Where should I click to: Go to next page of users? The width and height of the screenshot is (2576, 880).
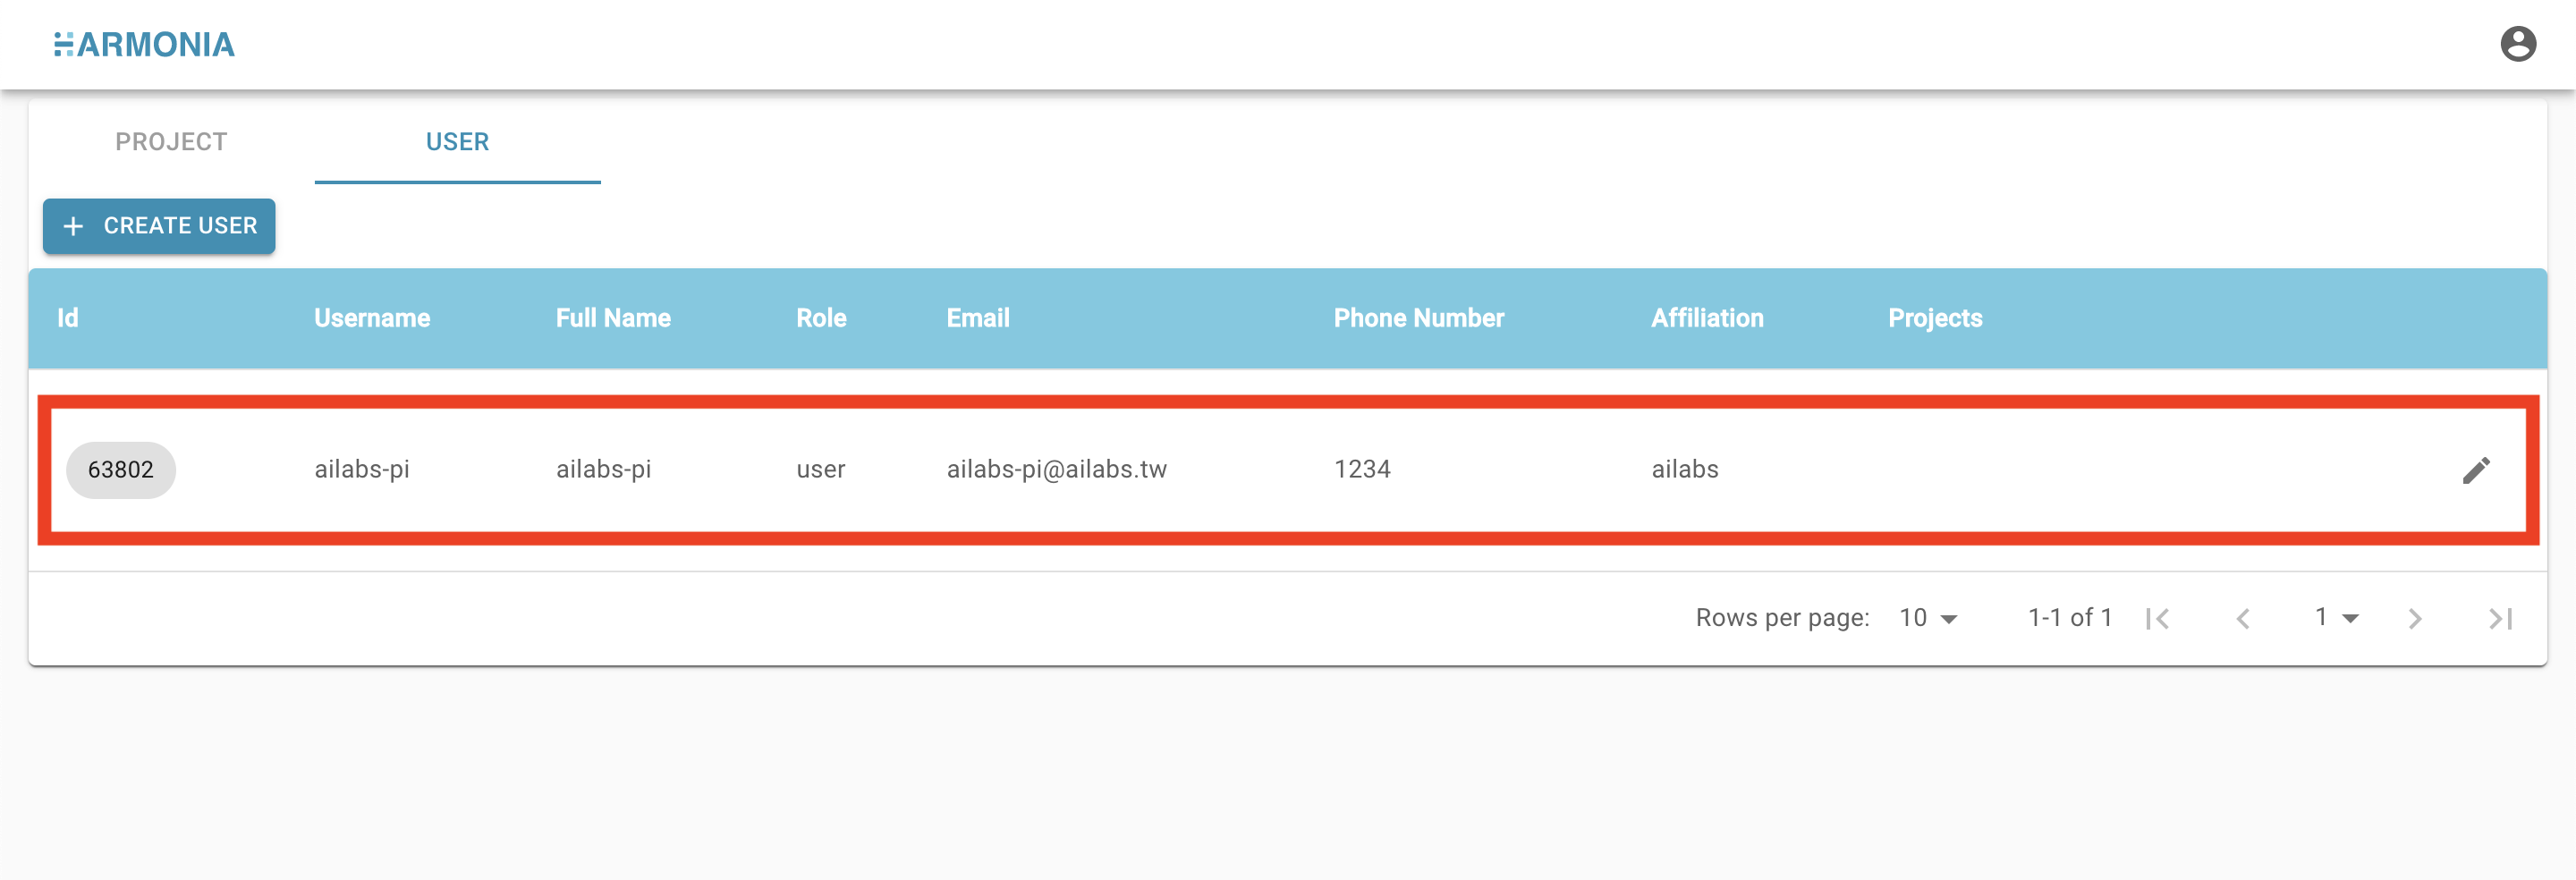pos(2415,619)
